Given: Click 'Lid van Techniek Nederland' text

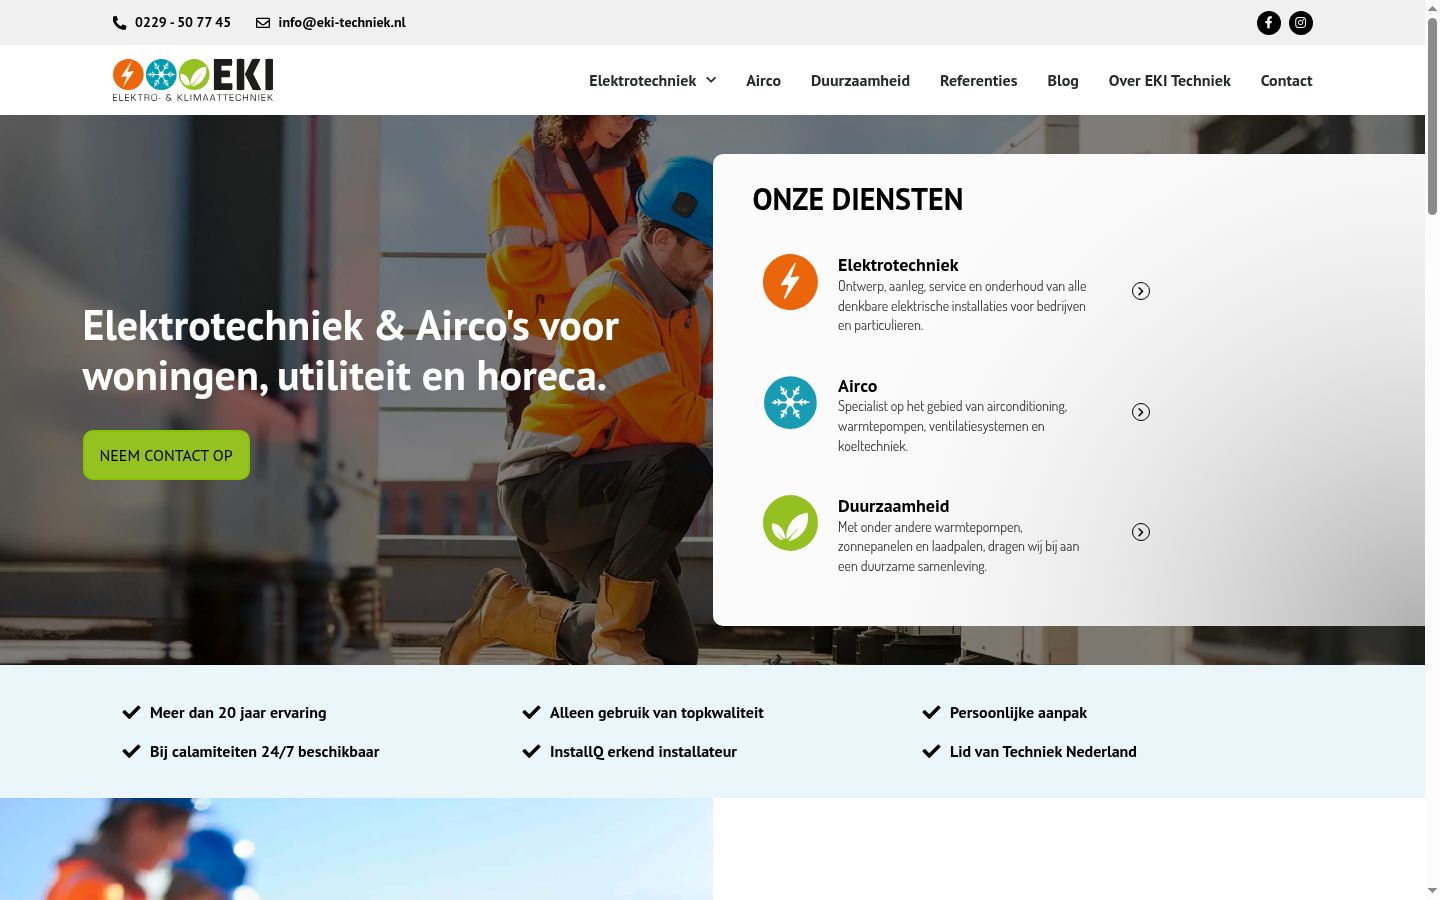Looking at the screenshot, I should (1043, 752).
